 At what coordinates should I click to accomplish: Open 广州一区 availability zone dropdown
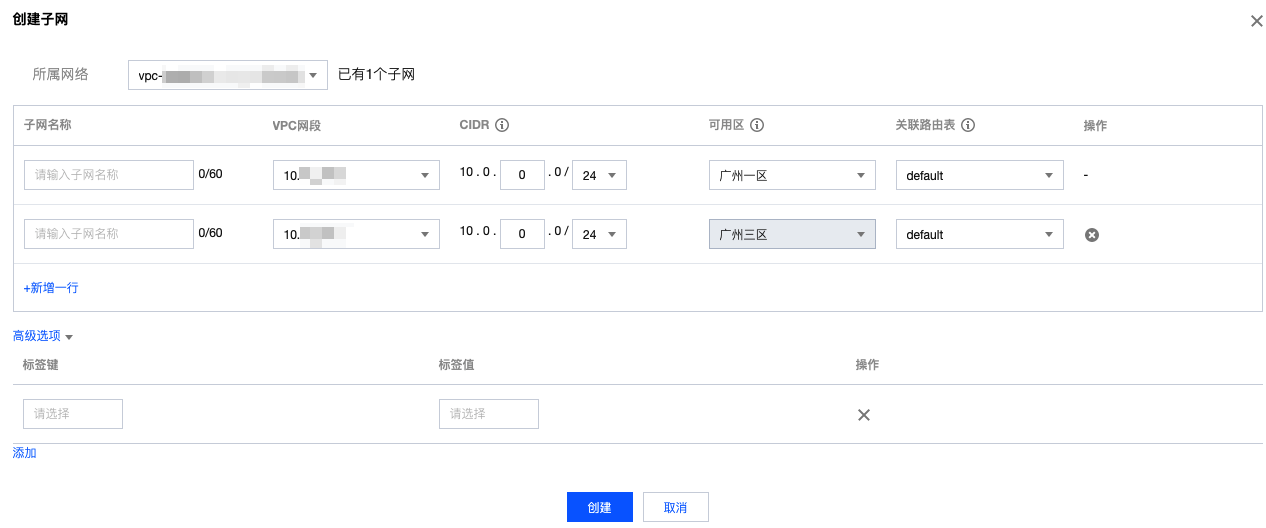tap(792, 175)
